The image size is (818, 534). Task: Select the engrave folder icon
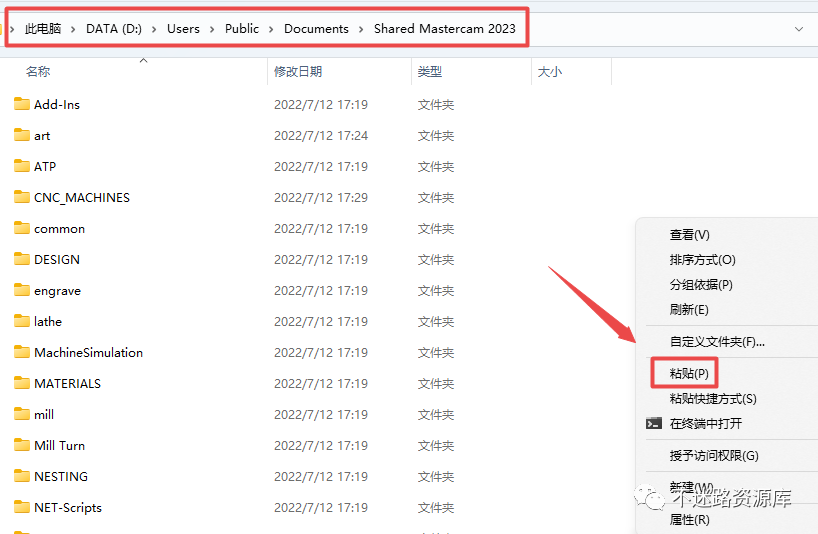[22, 290]
